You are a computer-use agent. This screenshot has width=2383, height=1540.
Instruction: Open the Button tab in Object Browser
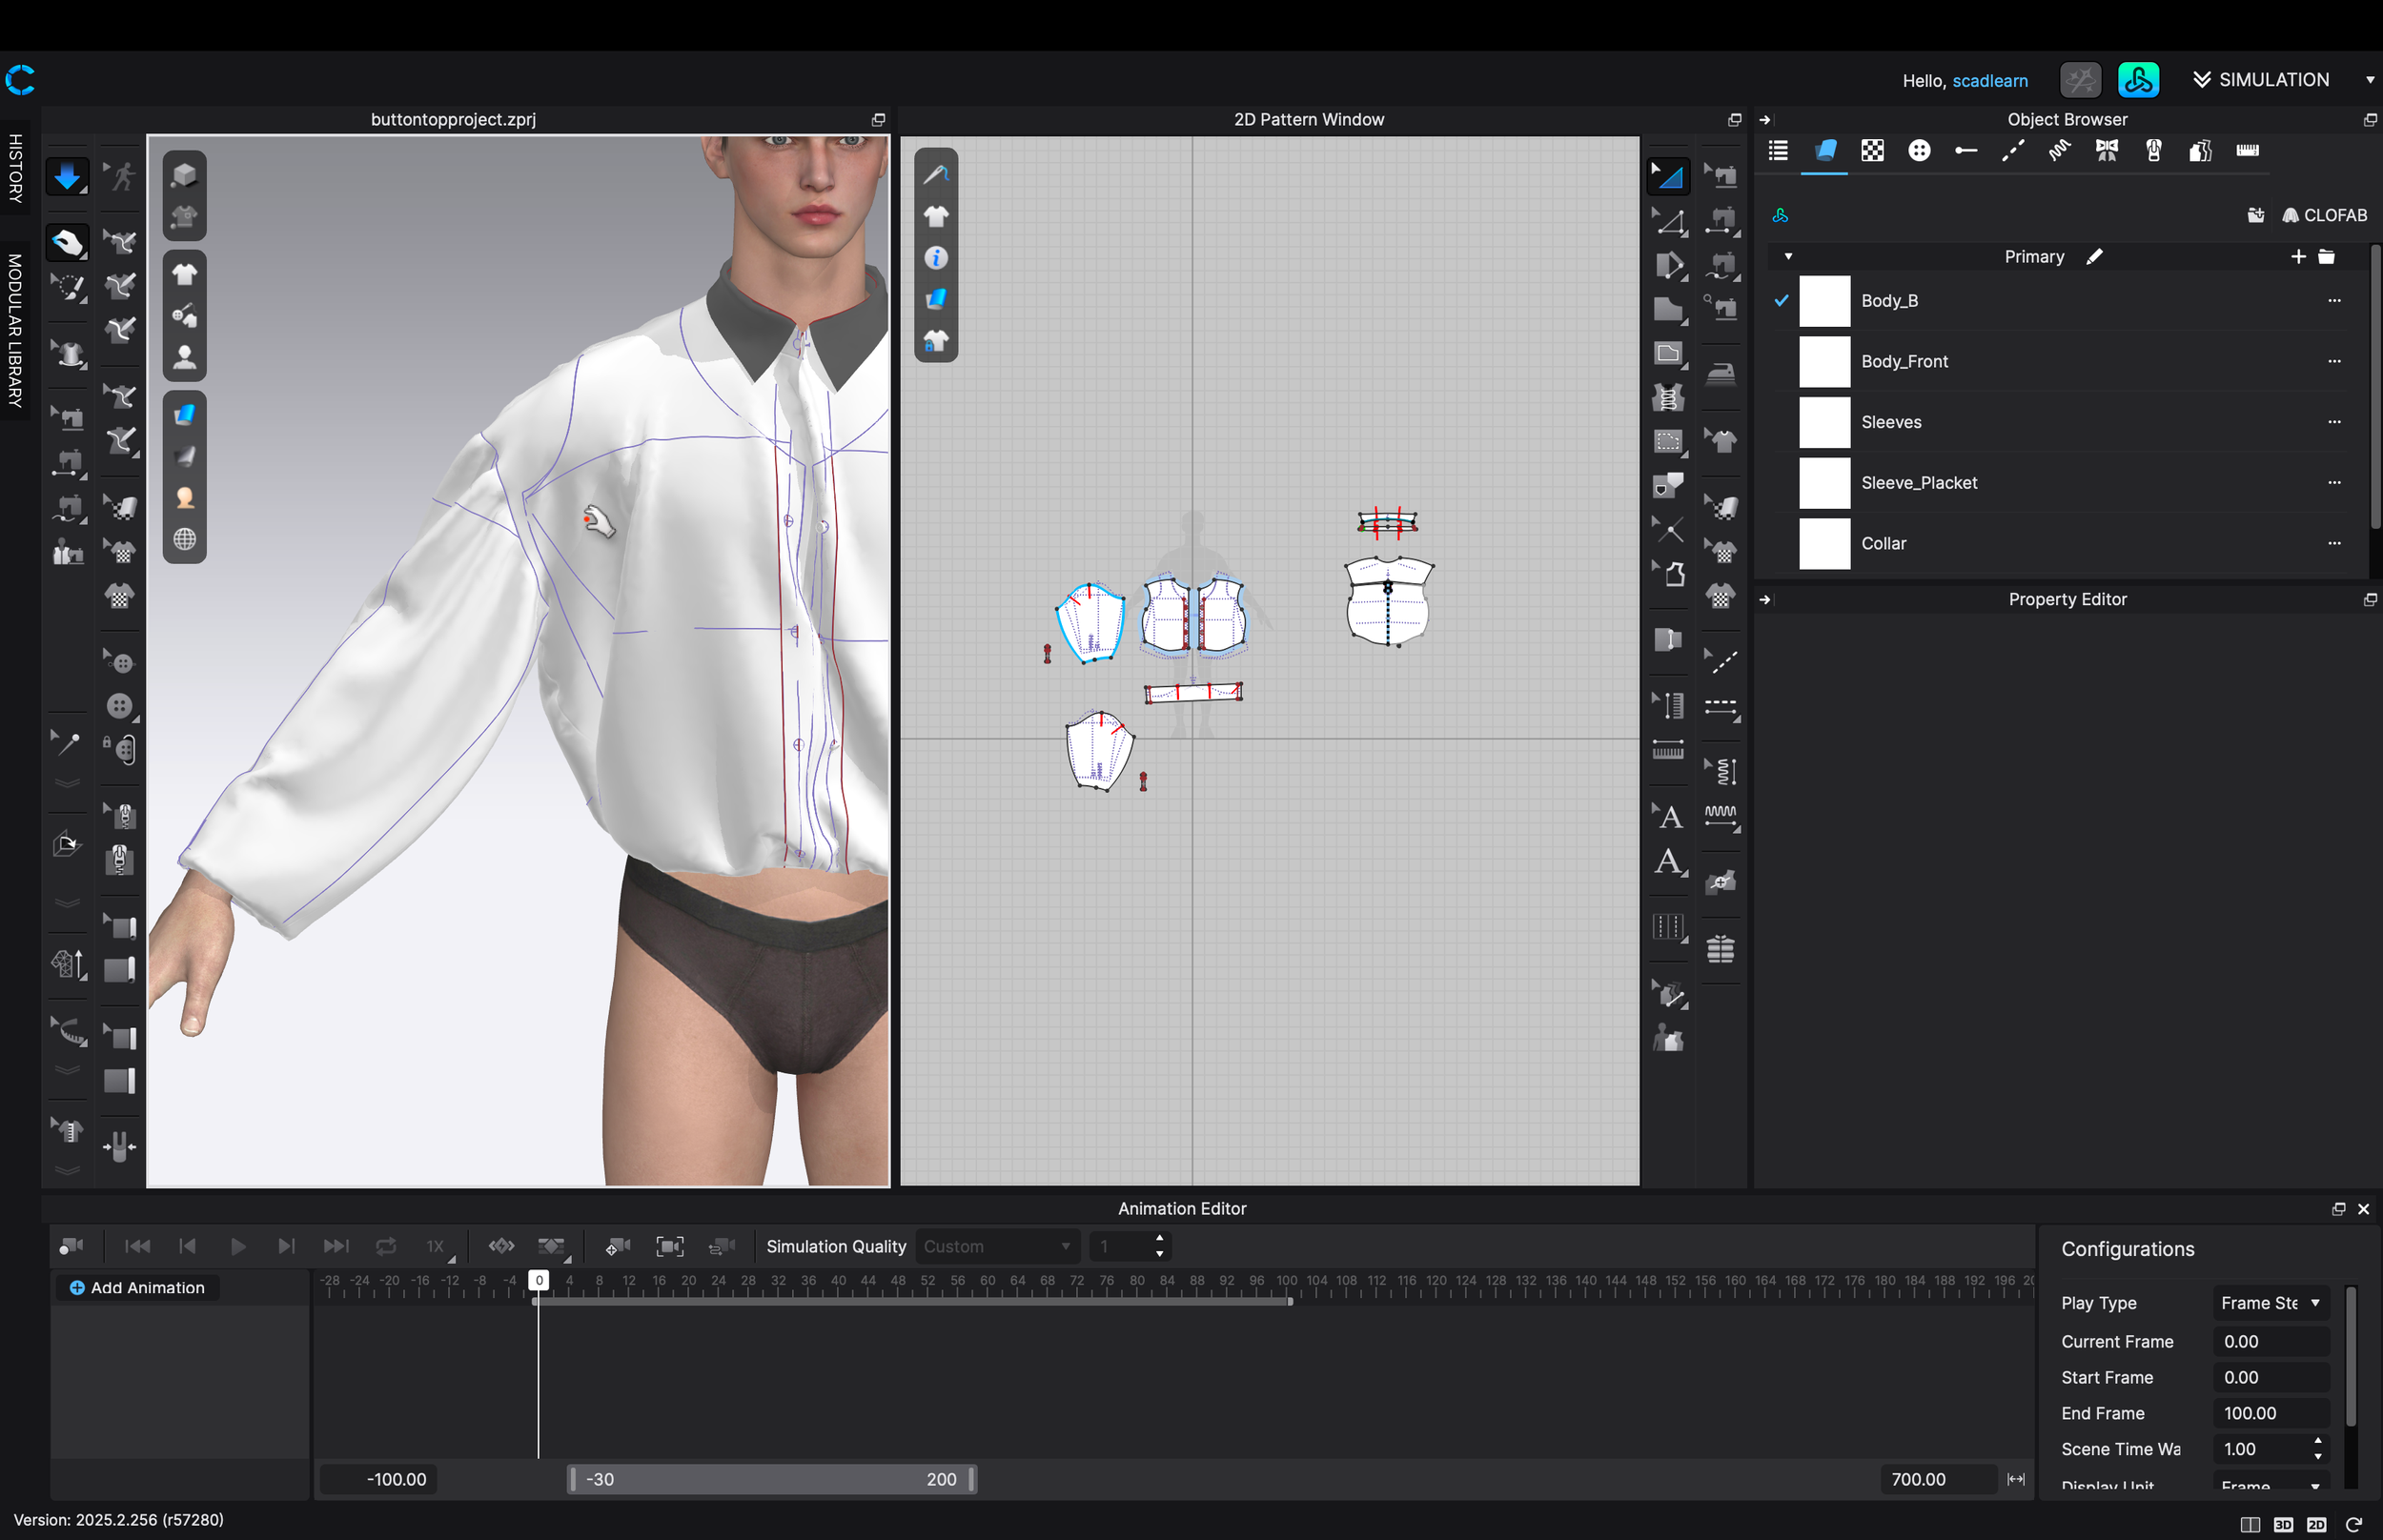(x=1918, y=151)
